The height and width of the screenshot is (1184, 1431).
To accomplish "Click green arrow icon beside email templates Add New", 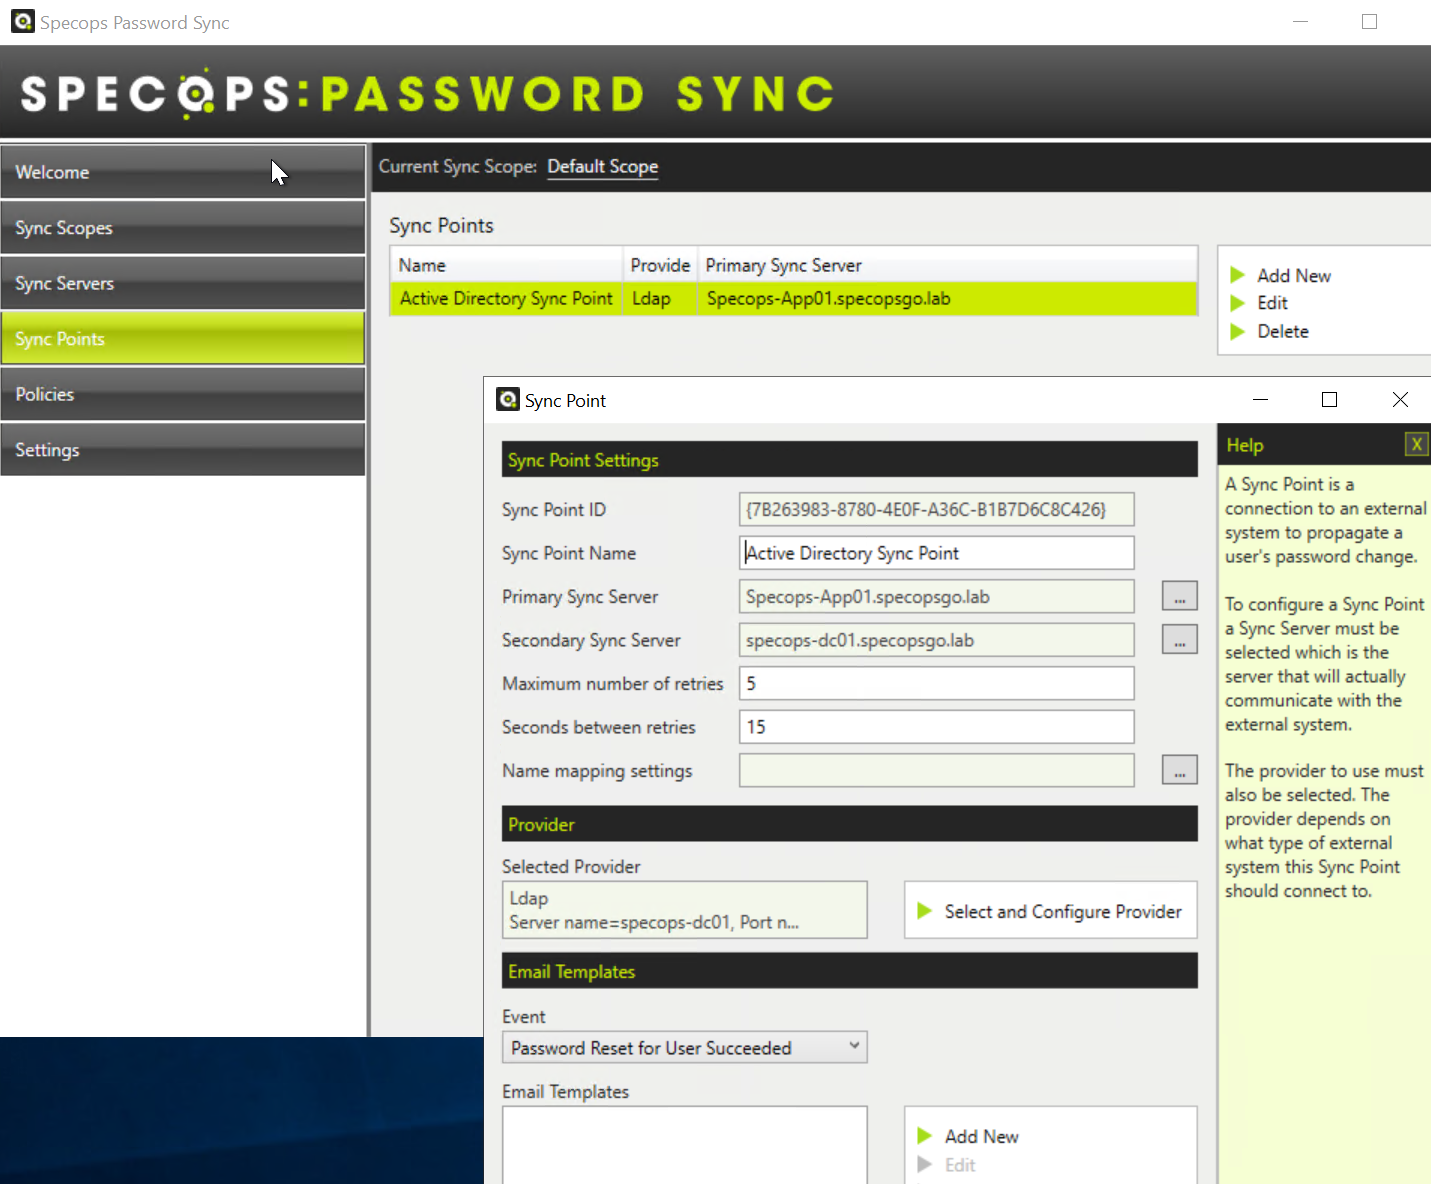I will pyautogui.click(x=925, y=1136).
